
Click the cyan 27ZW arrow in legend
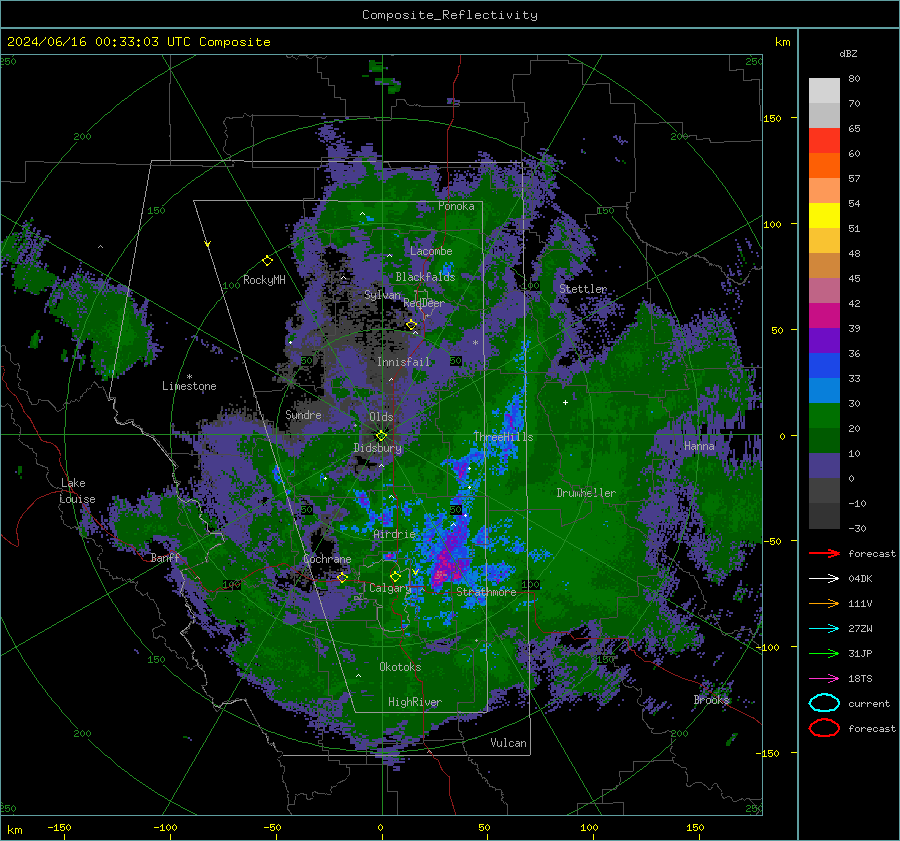[824, 629]
